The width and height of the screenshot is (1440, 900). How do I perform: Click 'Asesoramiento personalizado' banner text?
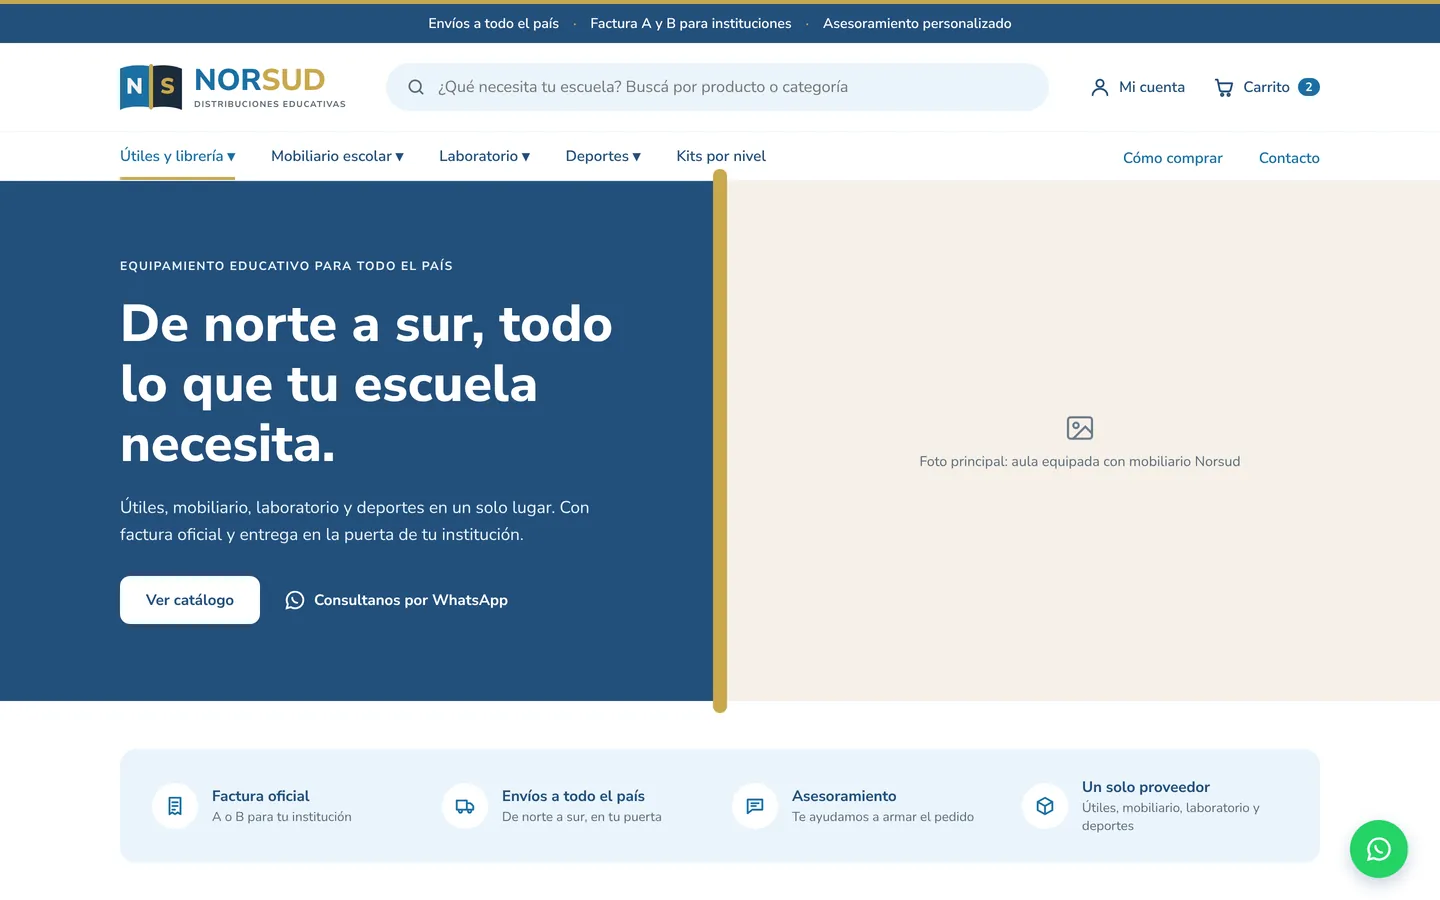coord(917,23)
